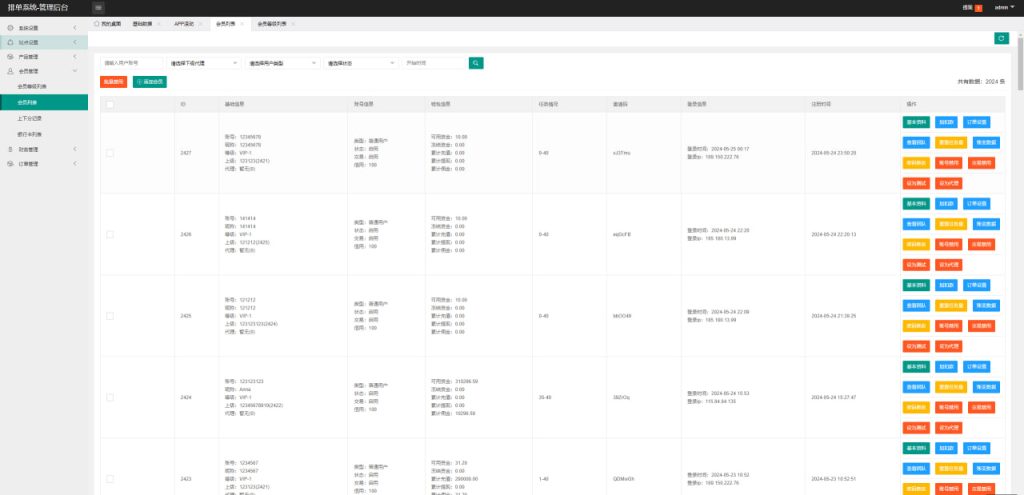Open the 请选择状态 dropdown
The height and width of the screenshot is (495, 1024).
tap(360, 63)
